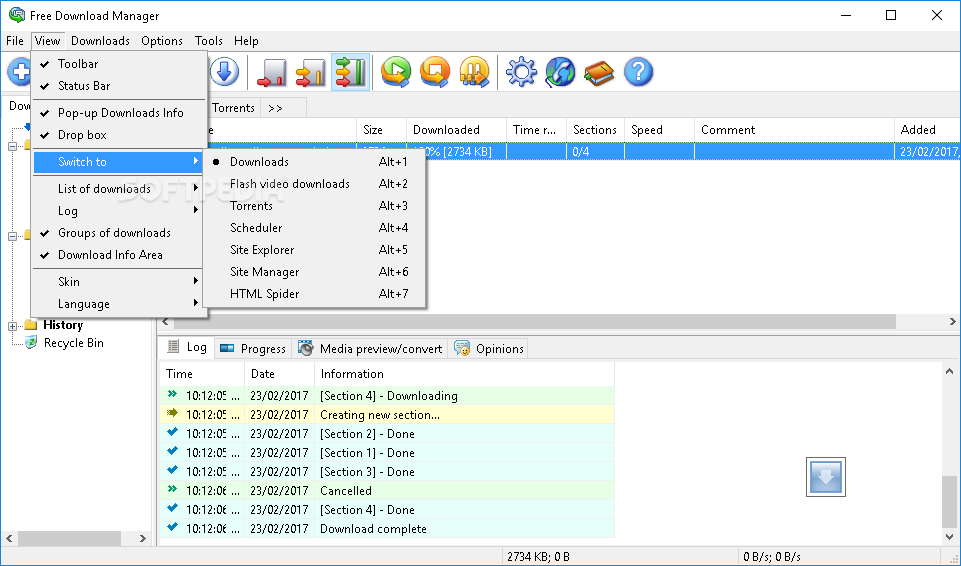Open the books help library icon
Screen dimensions: 961x566
coord(599,72)
